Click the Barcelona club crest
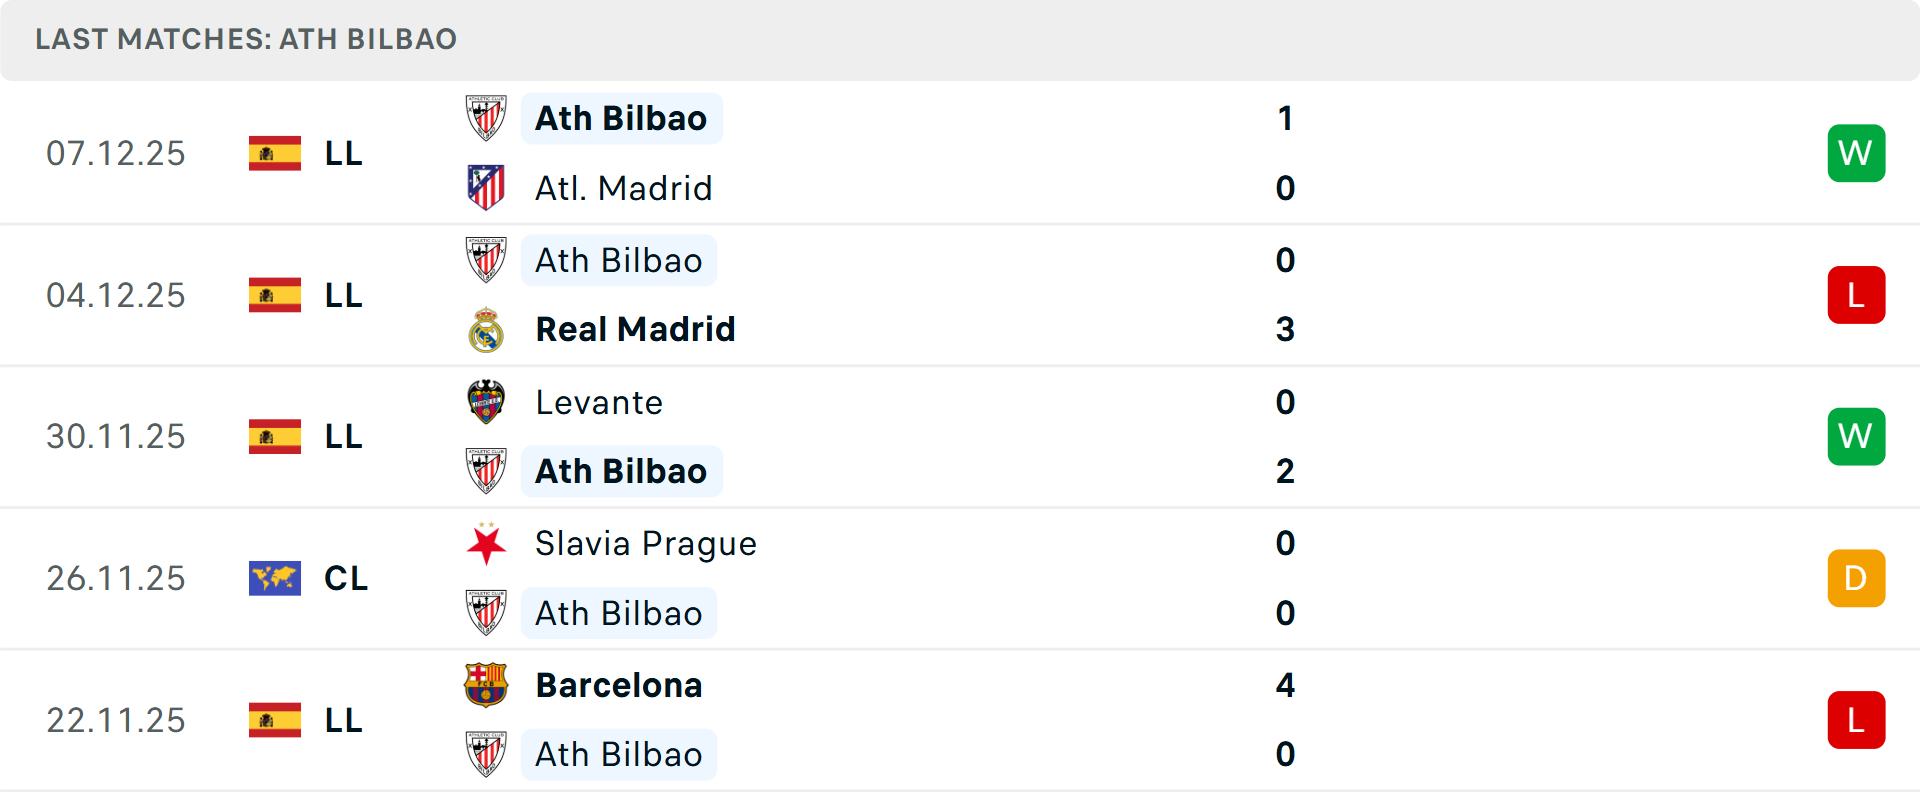The height and width of the screenshot is (792, 1920). pos(486,685)
